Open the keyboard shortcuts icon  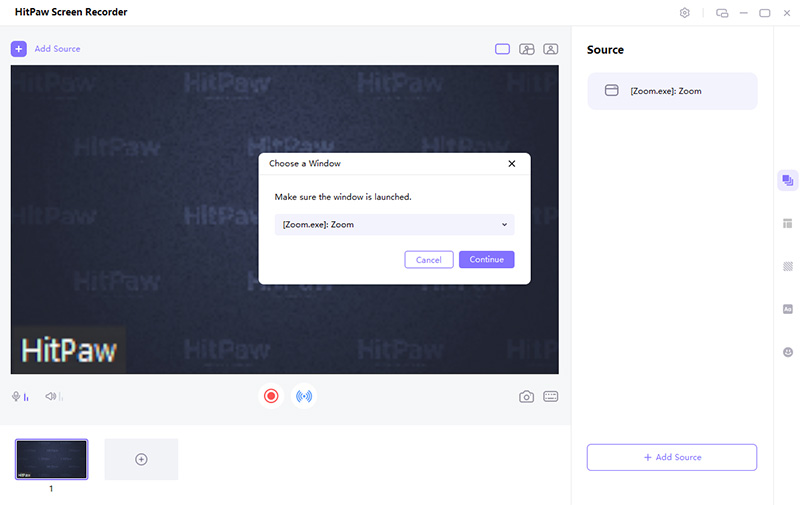pos(551,396)
